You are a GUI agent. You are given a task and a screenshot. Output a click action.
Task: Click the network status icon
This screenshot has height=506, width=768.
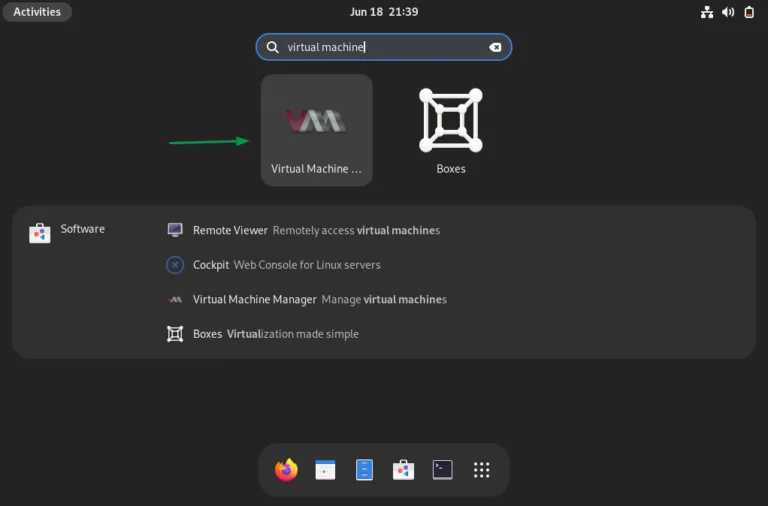click(x=707, y=12)
